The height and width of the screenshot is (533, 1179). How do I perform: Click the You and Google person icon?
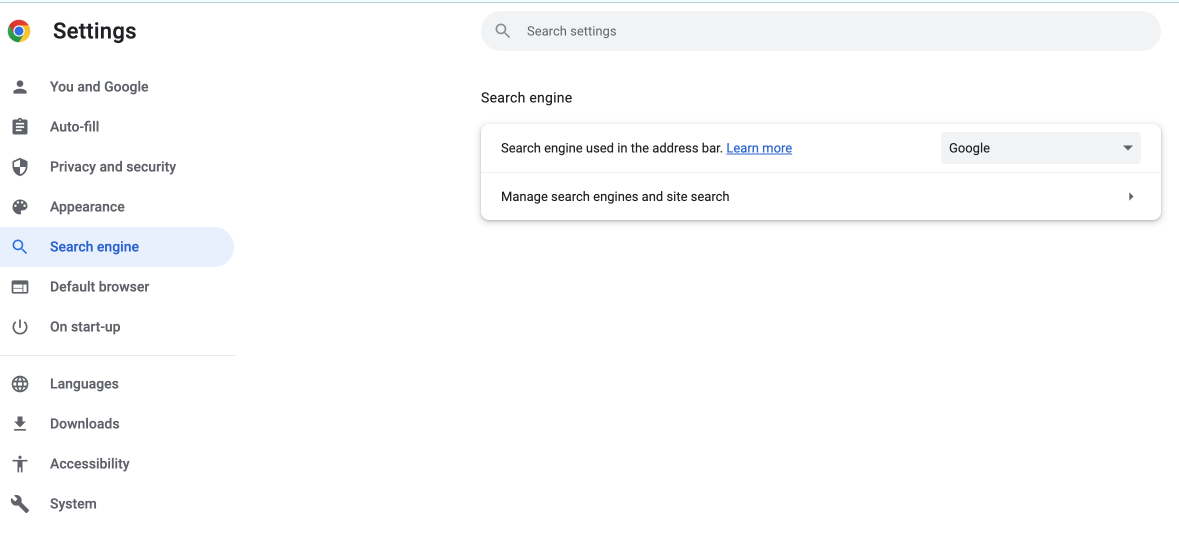tap(20, 86)
